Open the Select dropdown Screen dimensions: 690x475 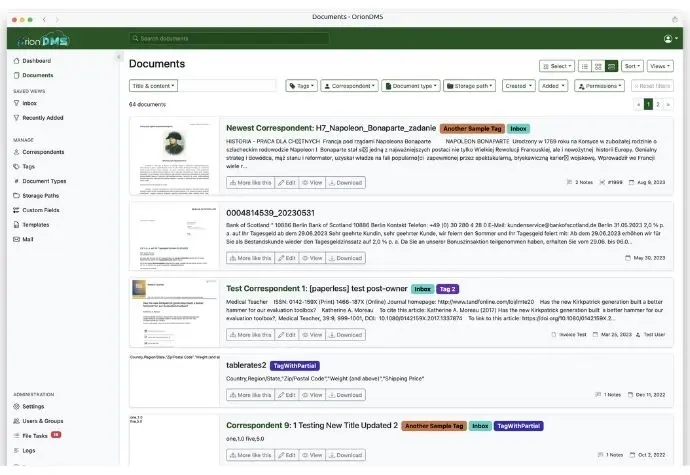coord(557,66)
